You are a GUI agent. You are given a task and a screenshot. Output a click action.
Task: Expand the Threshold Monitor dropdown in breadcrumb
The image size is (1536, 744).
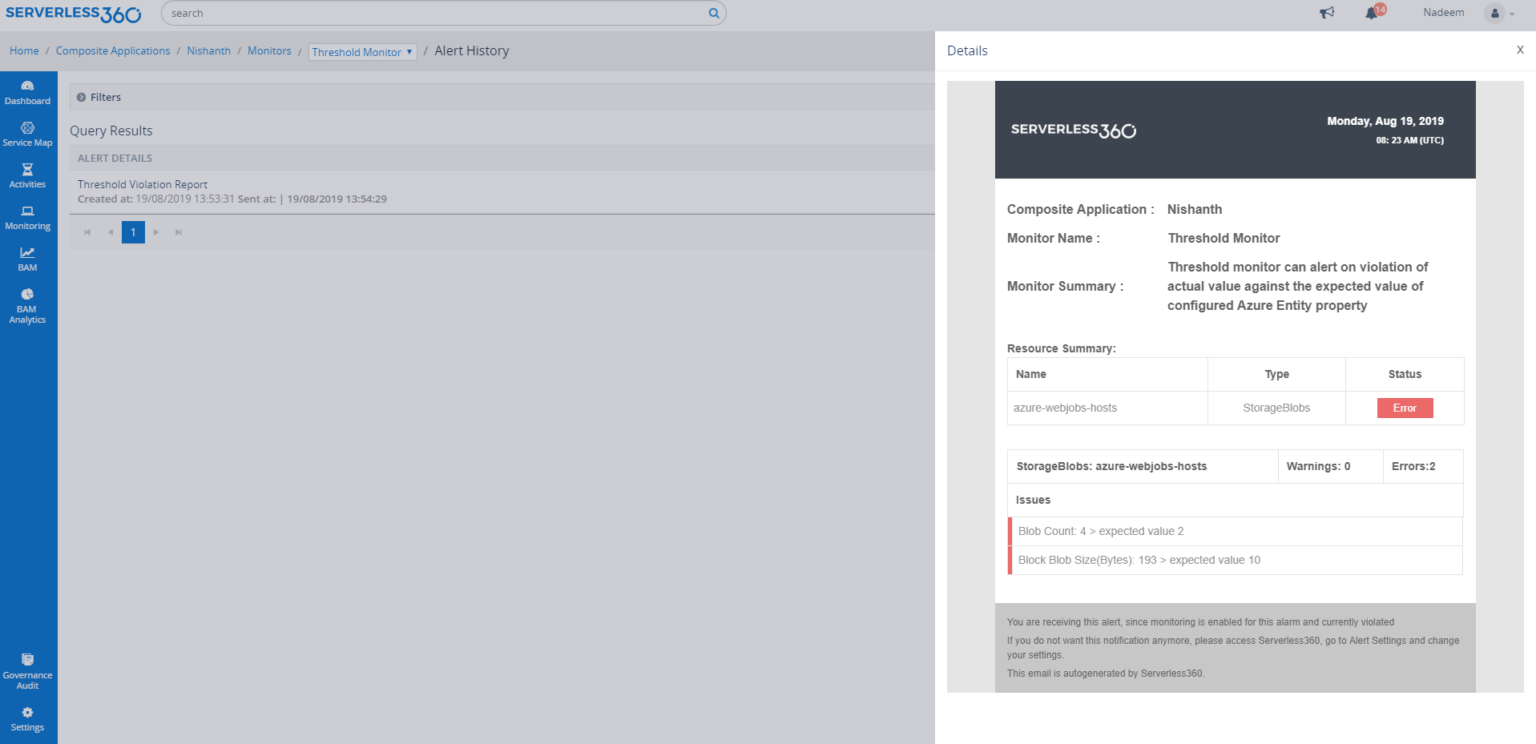click(x=362, y=51)
